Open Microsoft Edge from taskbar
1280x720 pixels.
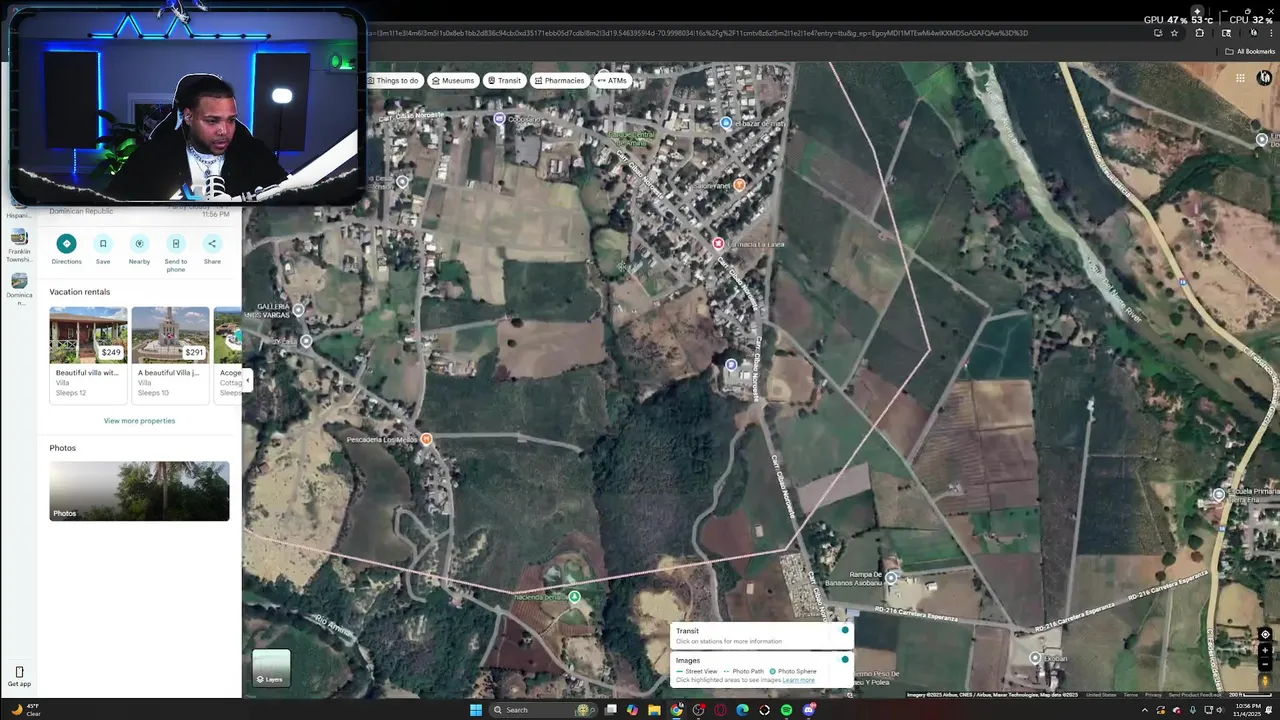coord(742,710)
